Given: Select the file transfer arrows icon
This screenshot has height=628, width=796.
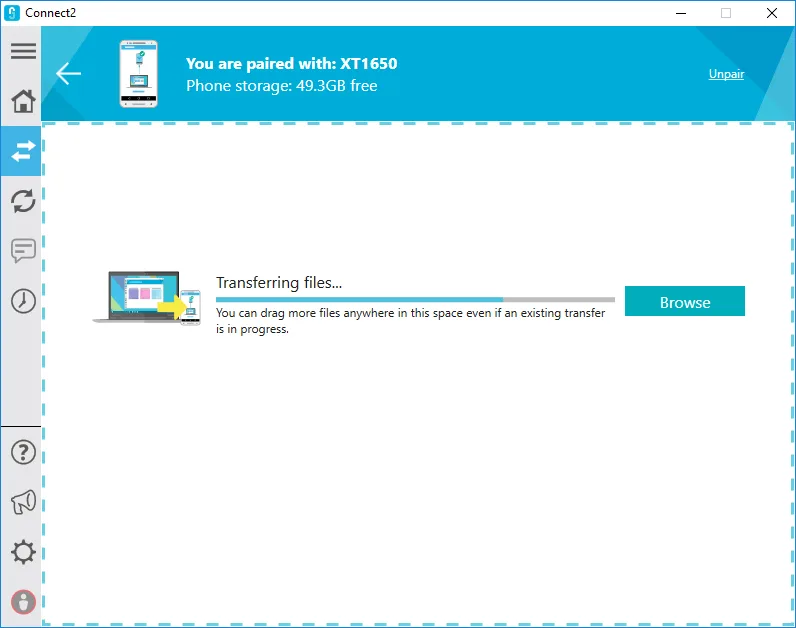Looking at the screenshot, I should [x=23, y=151].
